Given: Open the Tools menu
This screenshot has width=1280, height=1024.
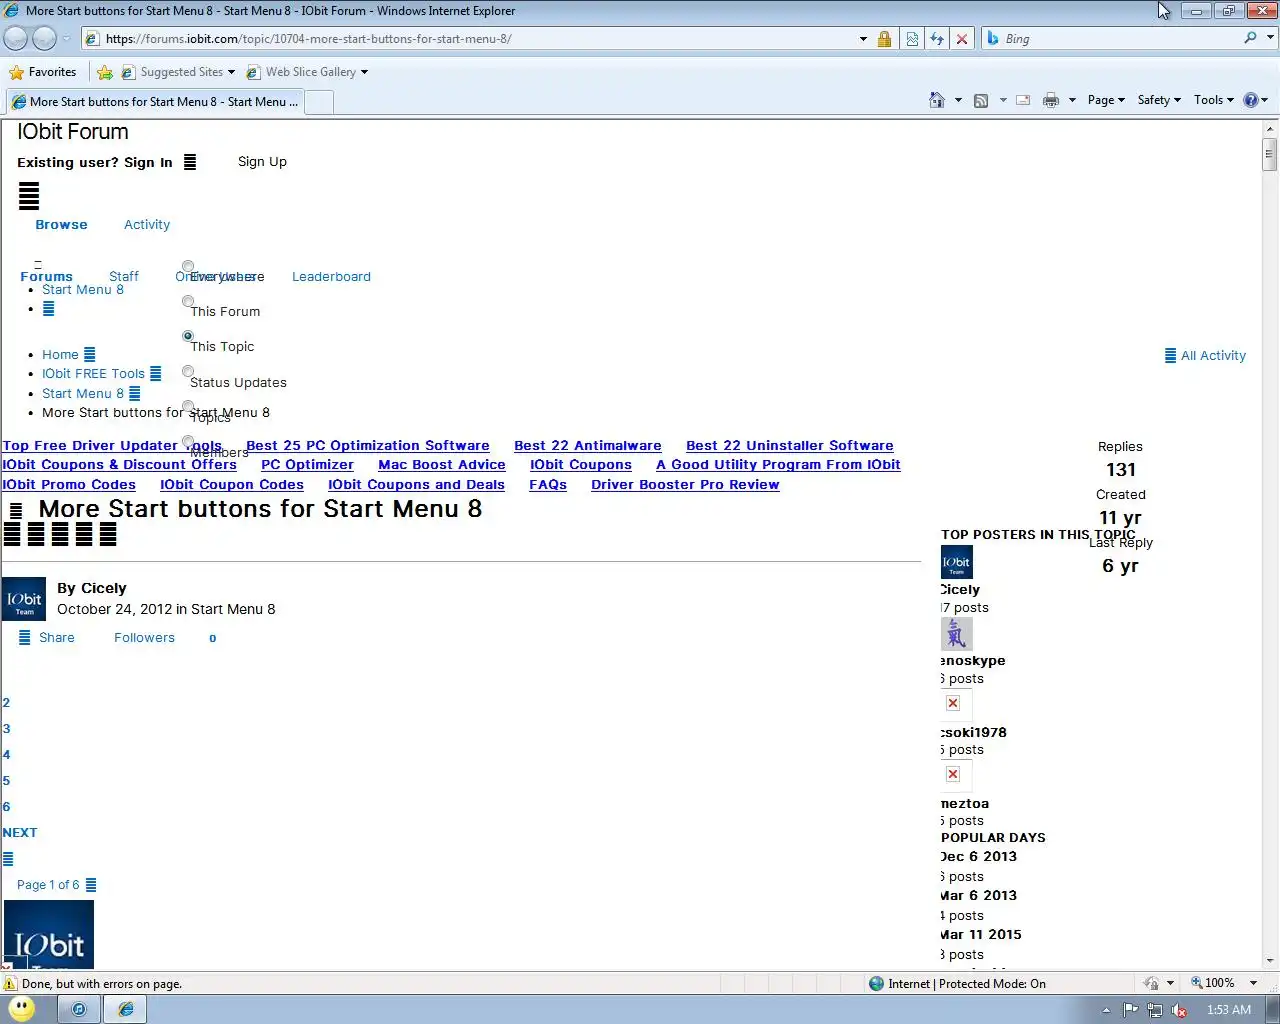Looking at the screenshot, I should coord(1213,100).
